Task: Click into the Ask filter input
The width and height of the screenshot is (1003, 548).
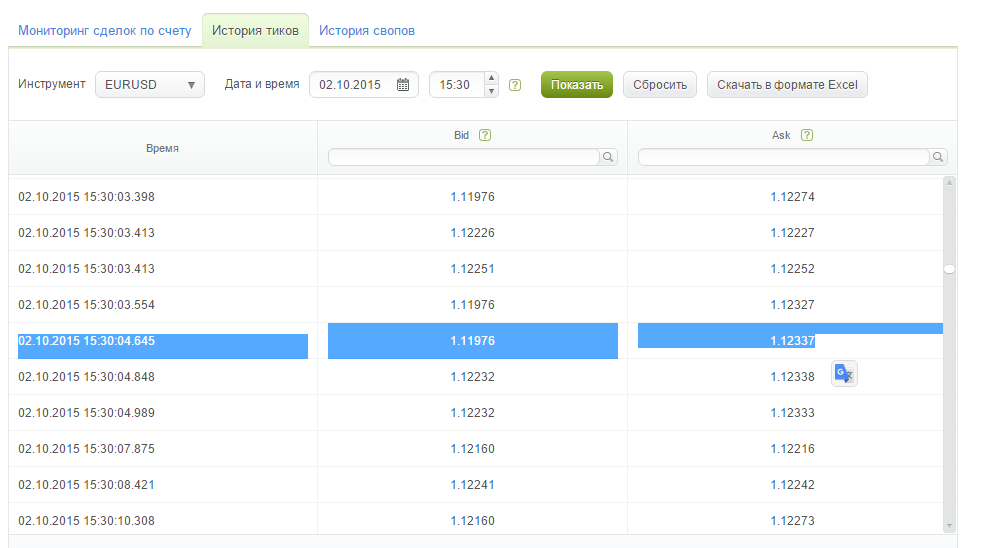Action: [784, 157]
